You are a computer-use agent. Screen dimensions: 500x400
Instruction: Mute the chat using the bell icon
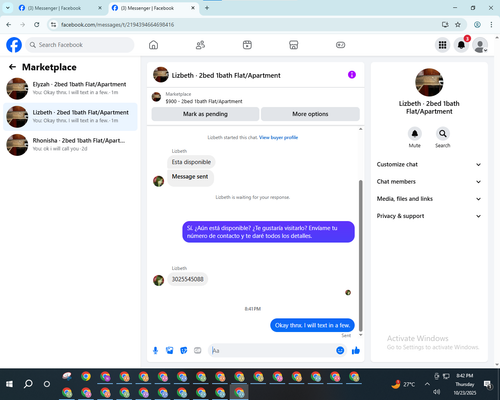click(x=414, y=134)
